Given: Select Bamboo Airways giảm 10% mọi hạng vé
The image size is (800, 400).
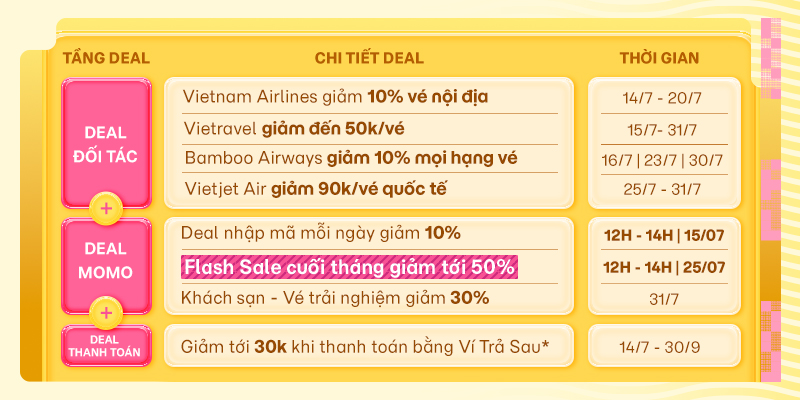Looking at the screenshot, I should click(x=351, y=158).
